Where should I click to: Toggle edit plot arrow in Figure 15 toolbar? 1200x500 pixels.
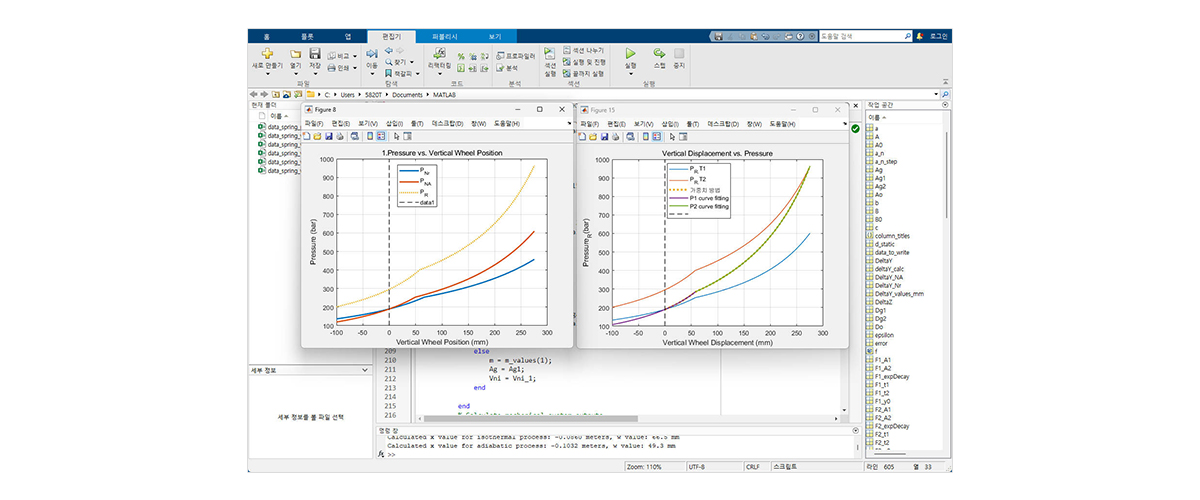[x=672, y=135]
